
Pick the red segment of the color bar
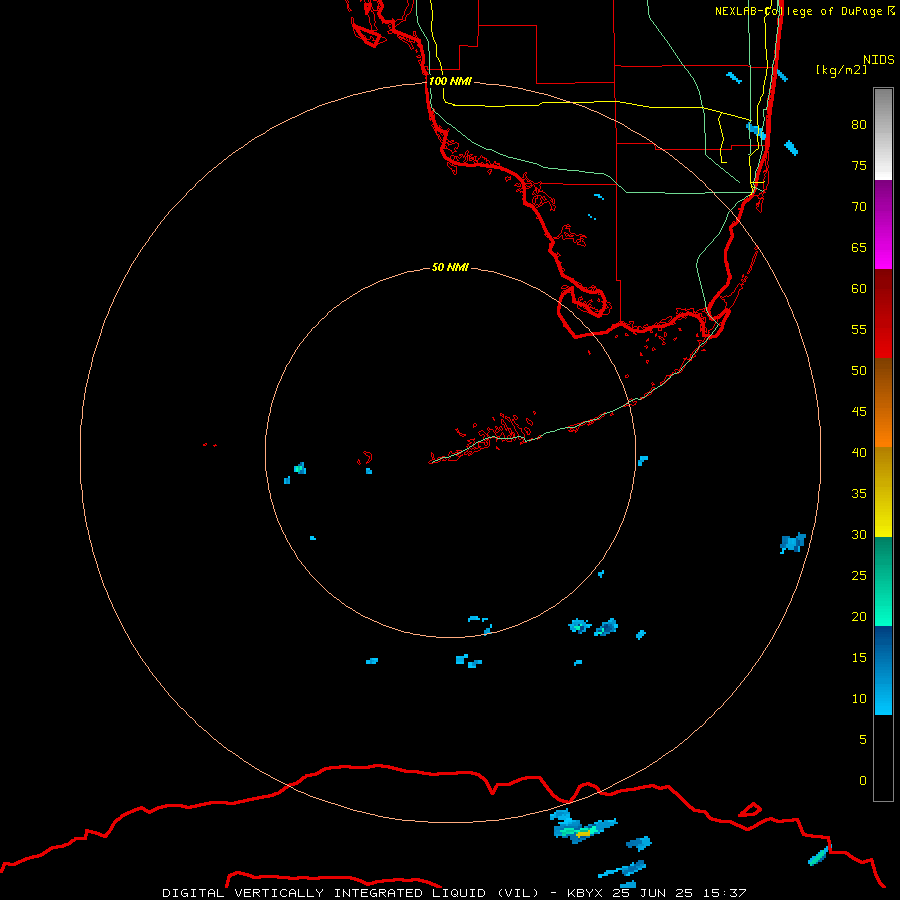click(883, 313)
